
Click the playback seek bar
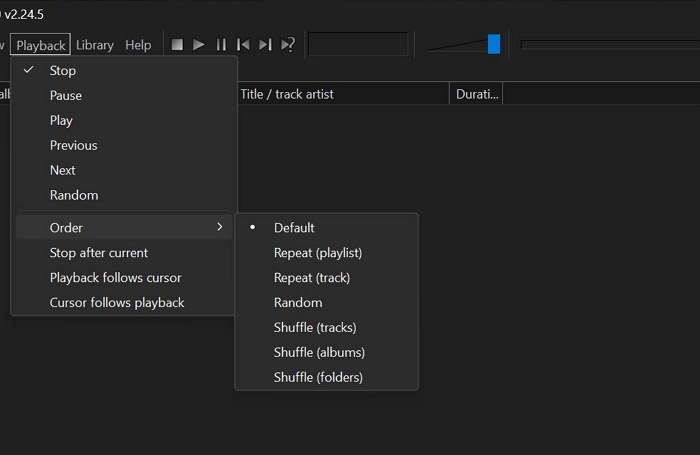(x=608, y=45)
